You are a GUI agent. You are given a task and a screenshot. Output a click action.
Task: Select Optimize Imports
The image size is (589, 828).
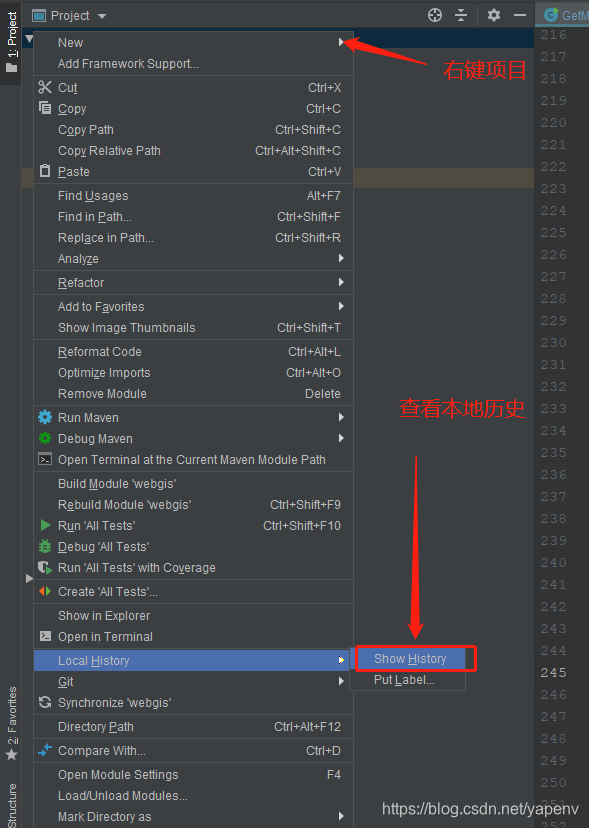point(193,372)
